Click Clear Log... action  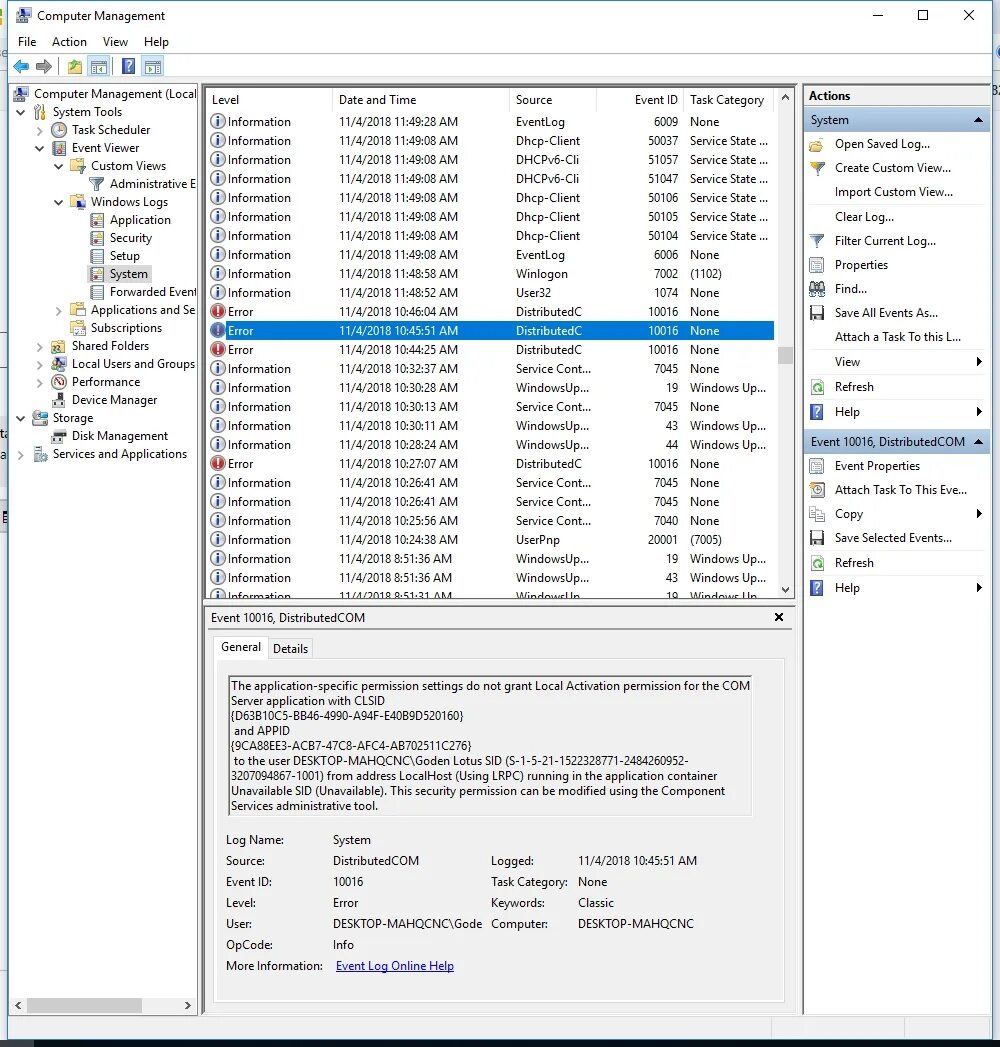click(x=864, y=216)
